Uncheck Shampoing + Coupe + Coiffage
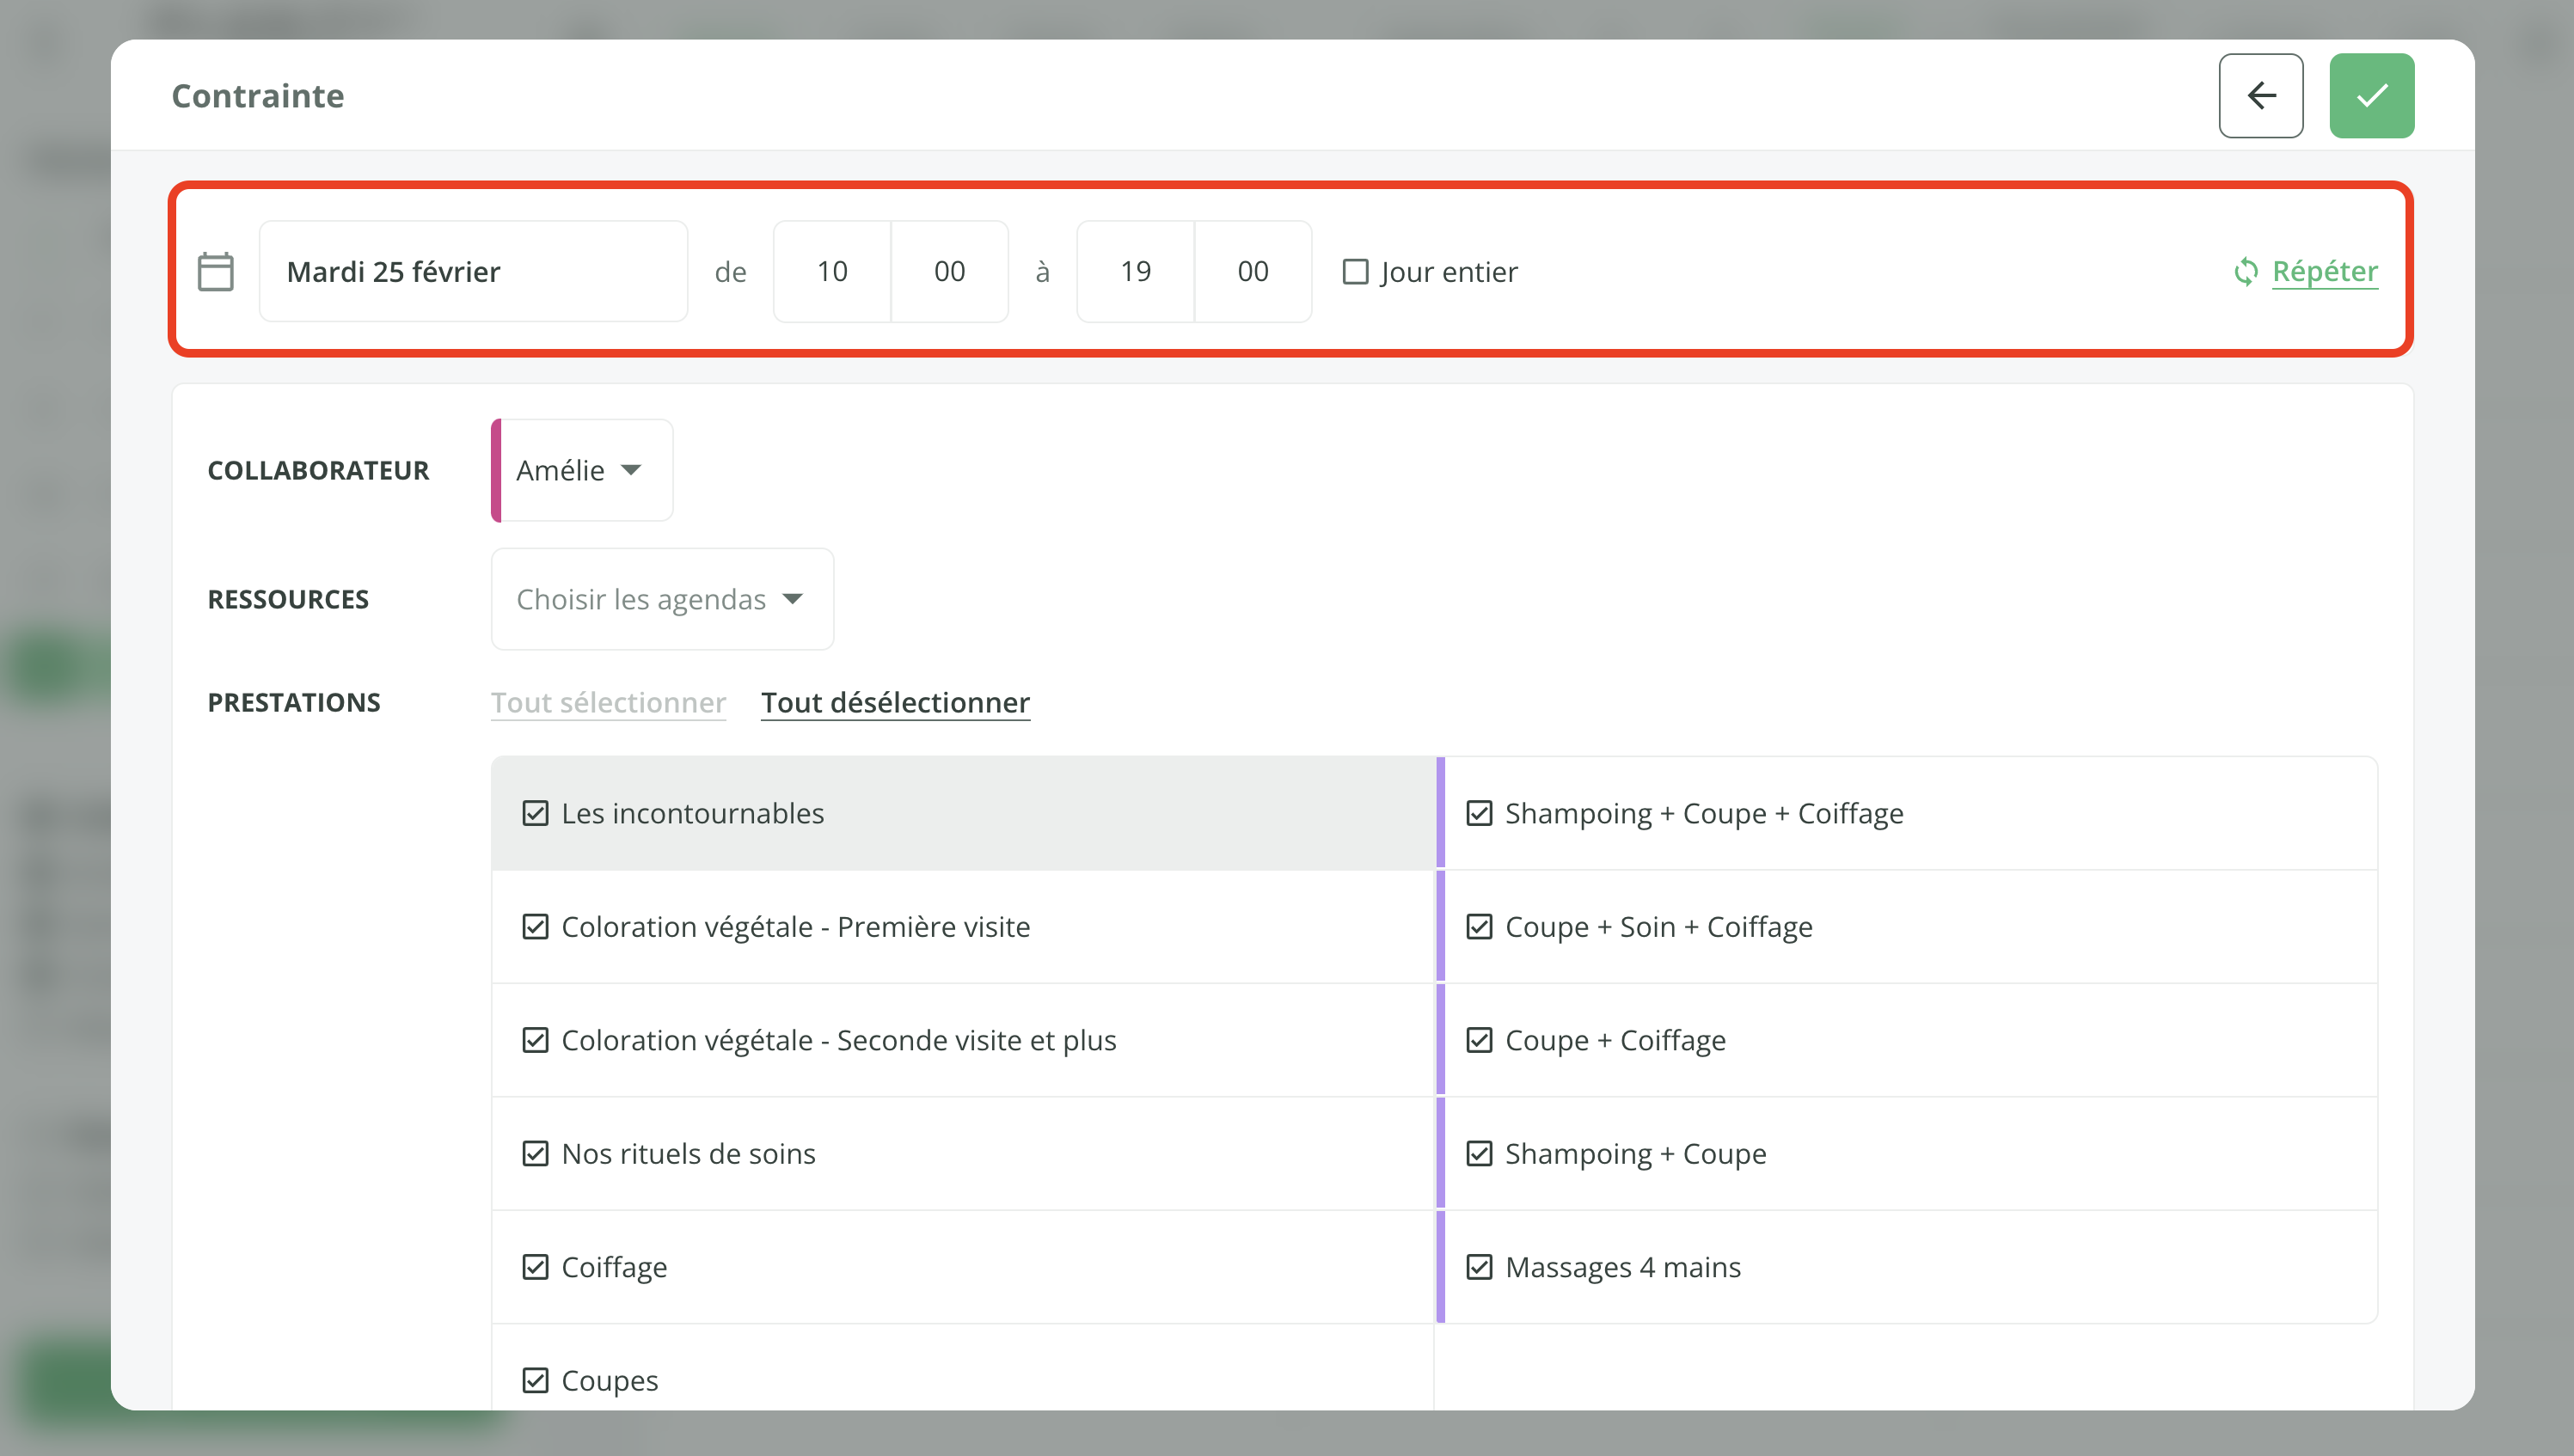This screenshot has width=2574, height=1456. point(1480,812)
